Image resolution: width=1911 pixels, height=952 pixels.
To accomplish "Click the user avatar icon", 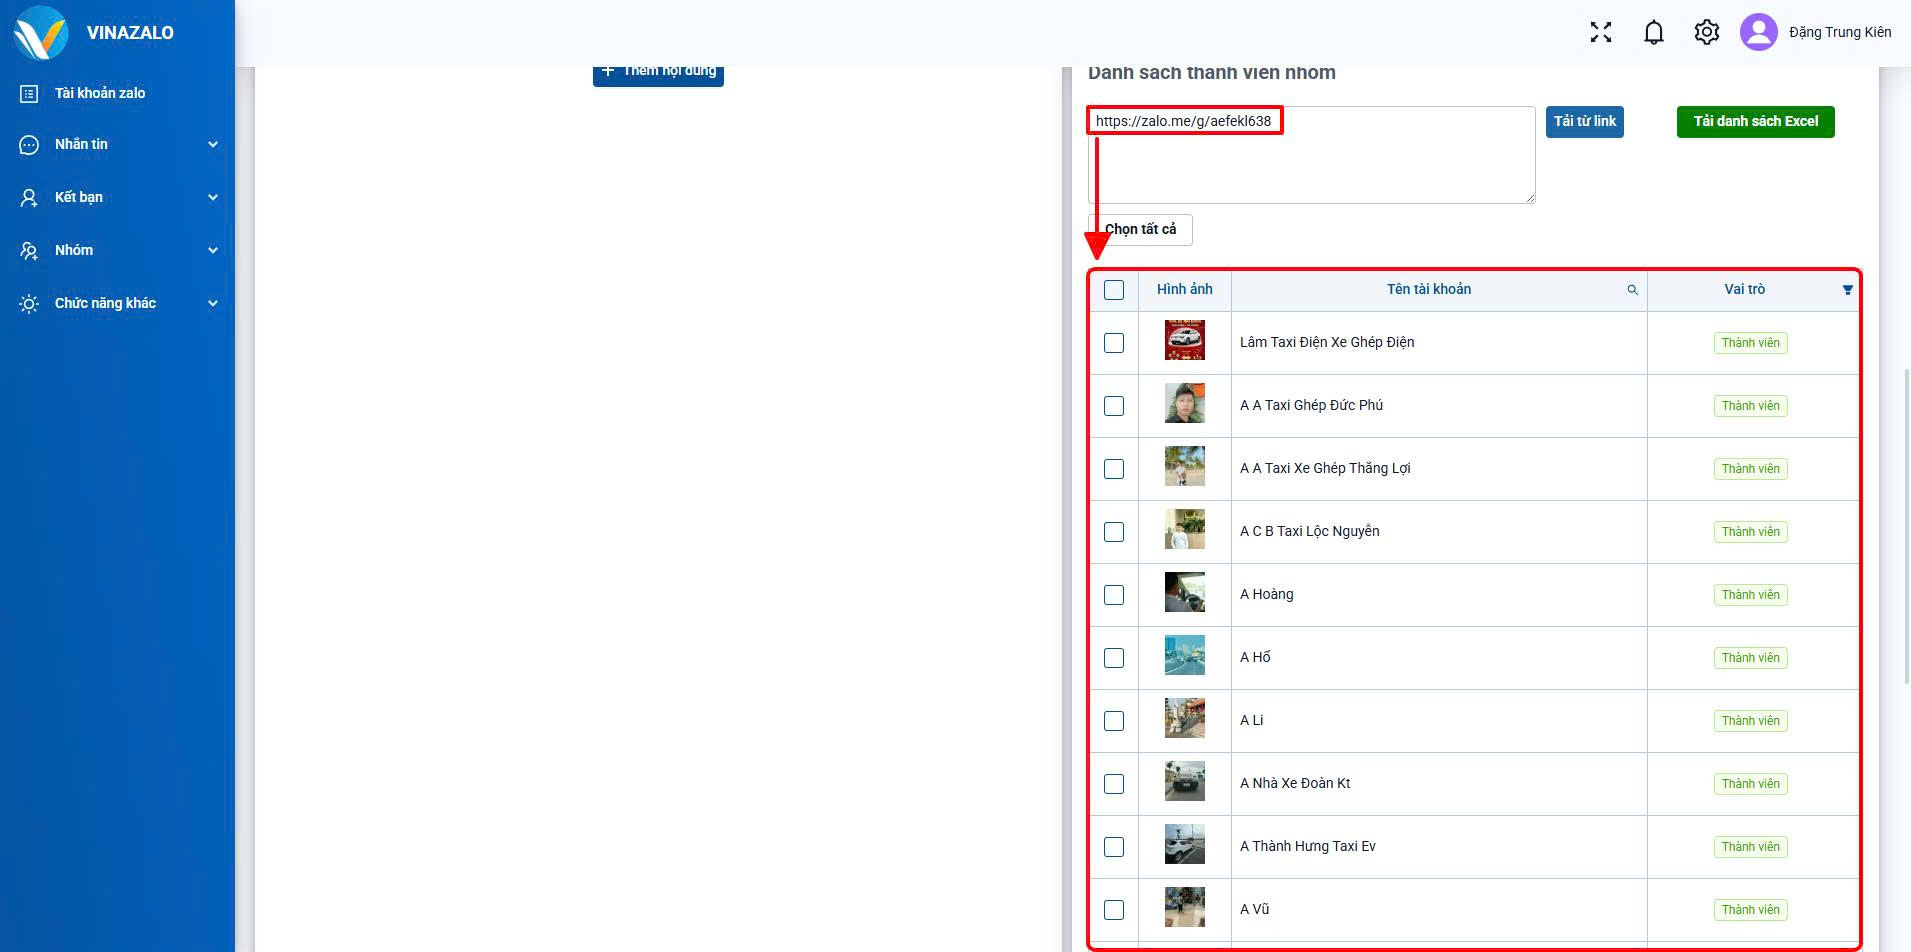I will (1759, 32).
